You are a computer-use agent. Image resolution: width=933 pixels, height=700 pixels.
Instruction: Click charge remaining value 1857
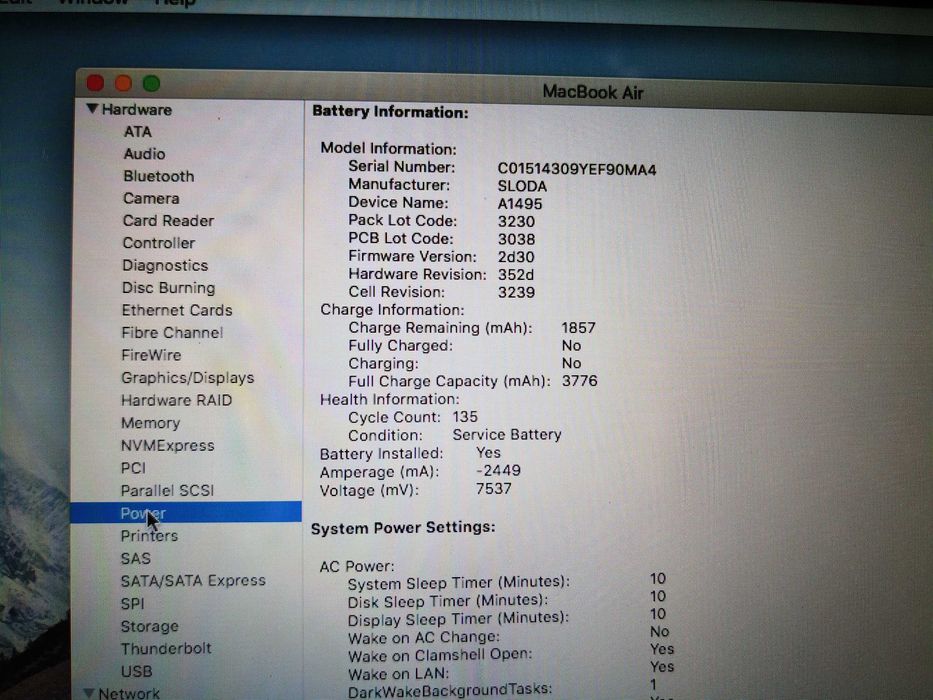[578, 328]
